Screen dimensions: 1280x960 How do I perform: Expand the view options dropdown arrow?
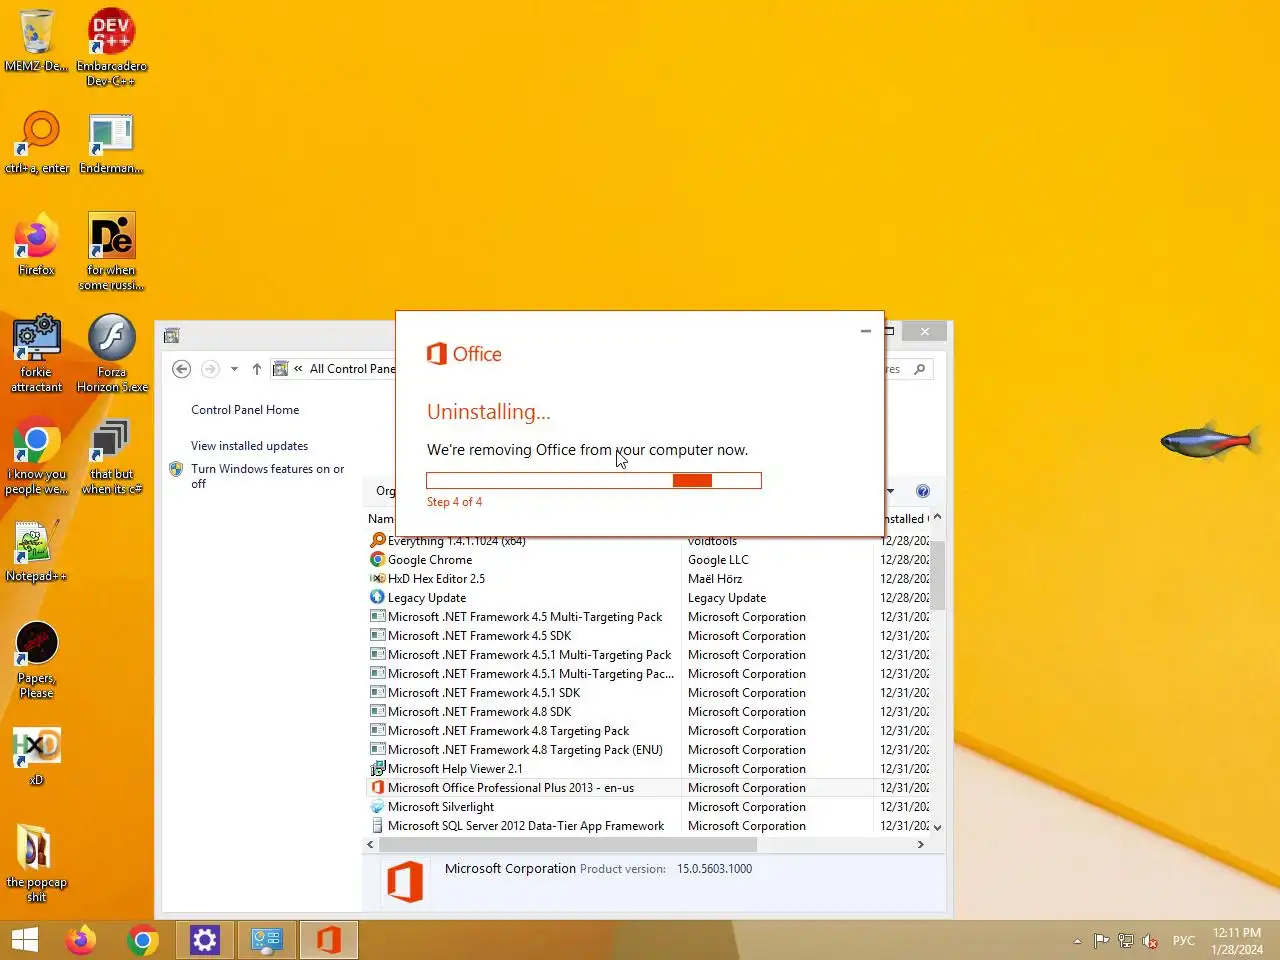[890, 491]
